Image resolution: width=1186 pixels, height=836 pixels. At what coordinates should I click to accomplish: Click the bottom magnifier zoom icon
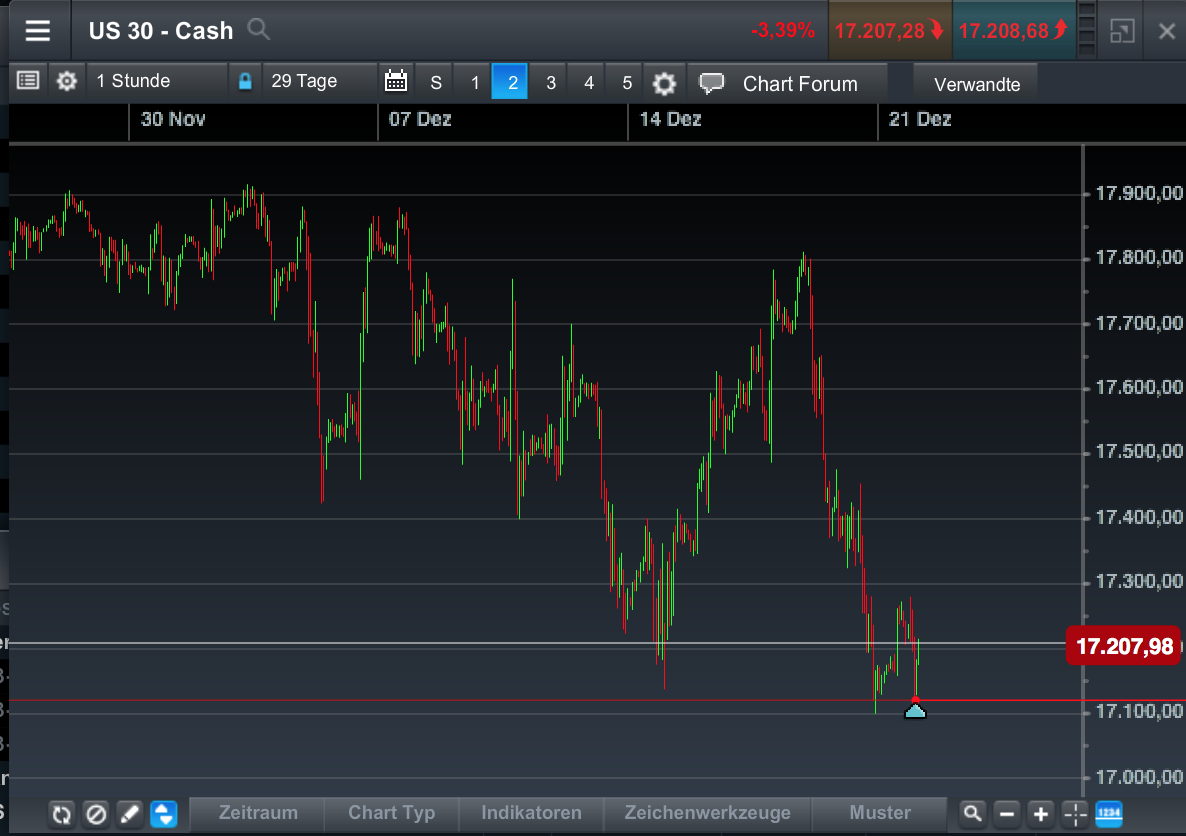[973, 814]
